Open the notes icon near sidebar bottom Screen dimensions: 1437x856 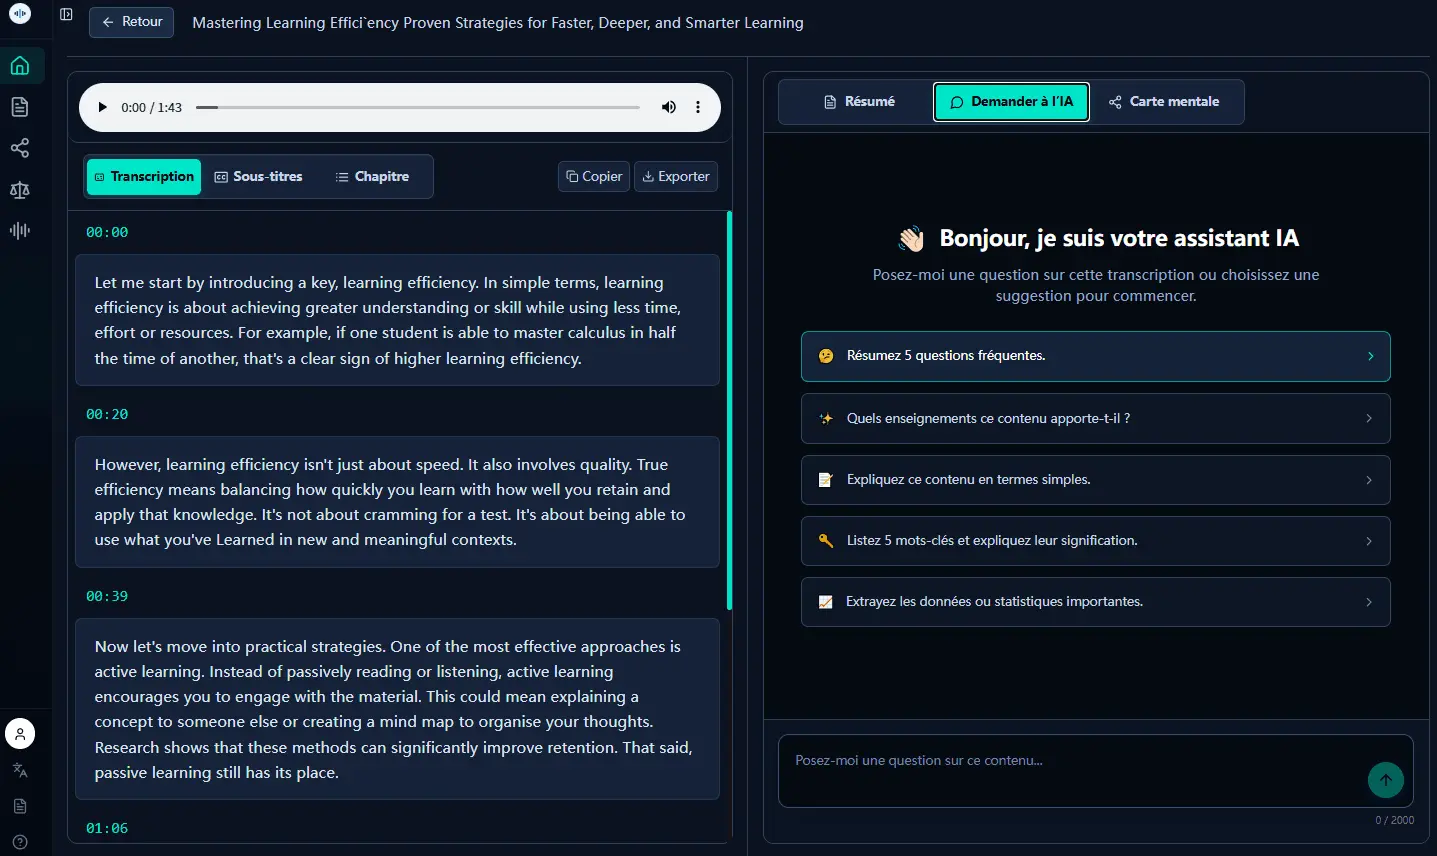point(20,806)
